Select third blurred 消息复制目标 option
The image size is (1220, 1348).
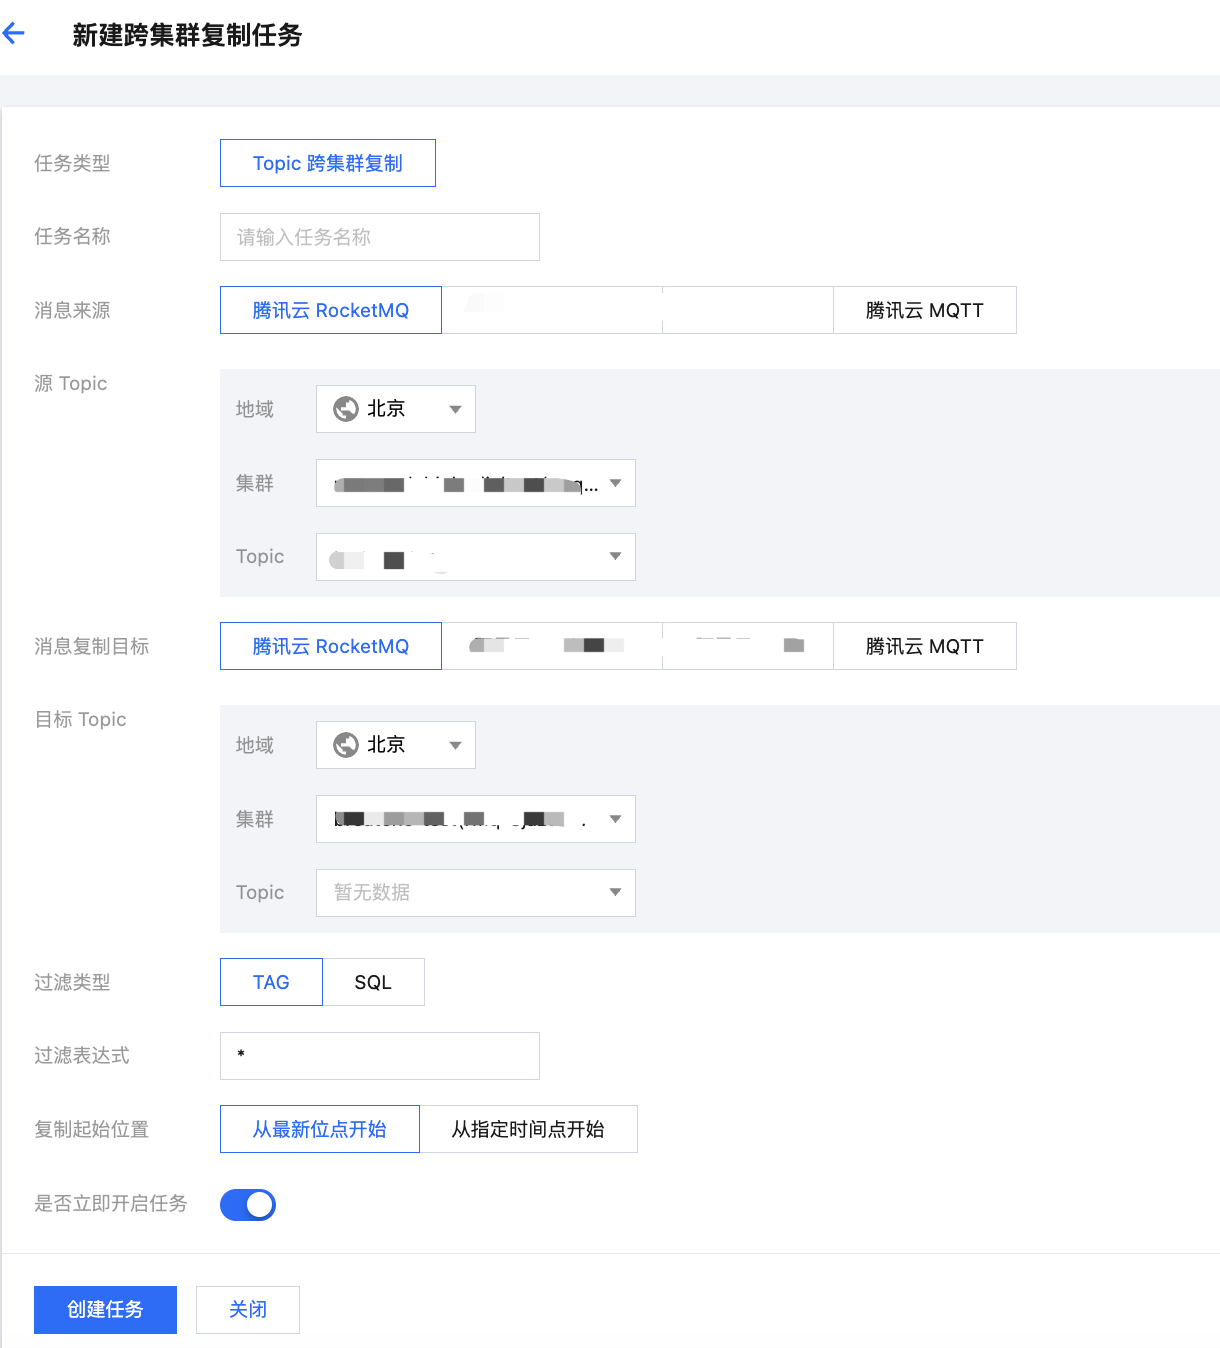coord(748,646)
